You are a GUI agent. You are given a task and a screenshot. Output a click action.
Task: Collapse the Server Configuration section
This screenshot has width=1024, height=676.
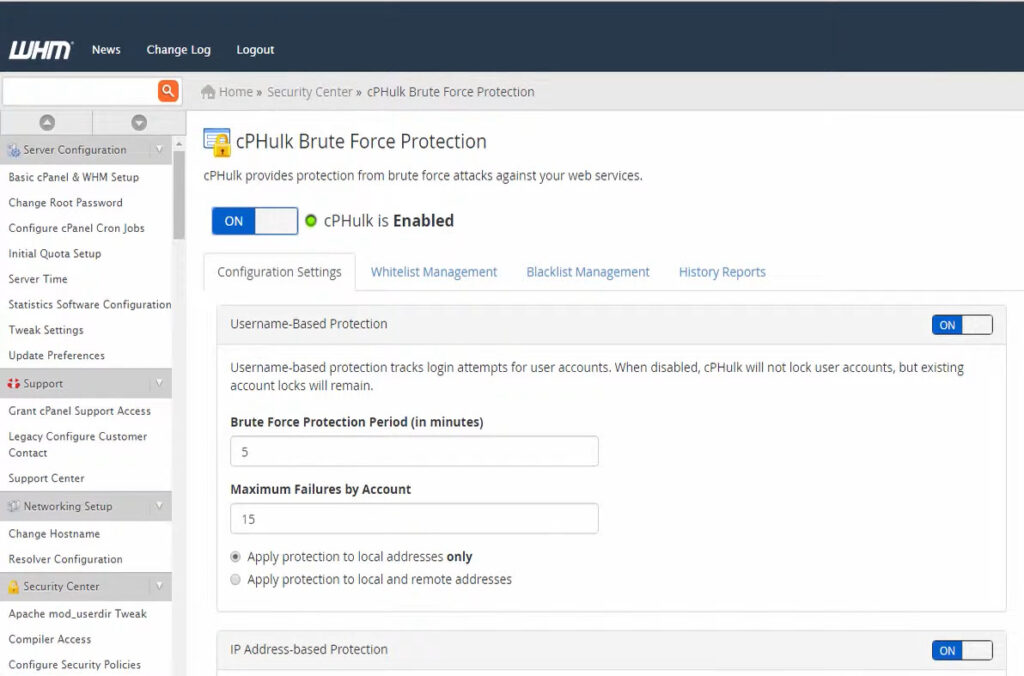coord(158,150)
